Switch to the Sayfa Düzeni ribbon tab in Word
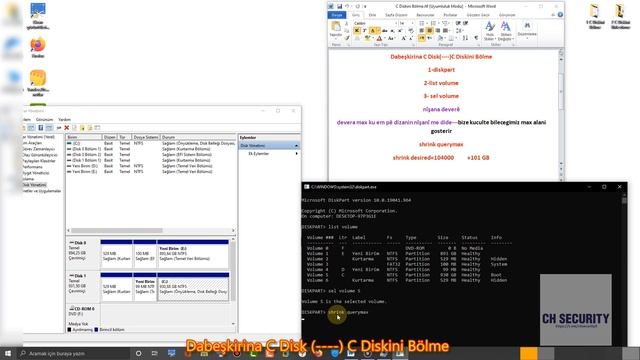This screenshot has height=360, width=640. point(396,15)
